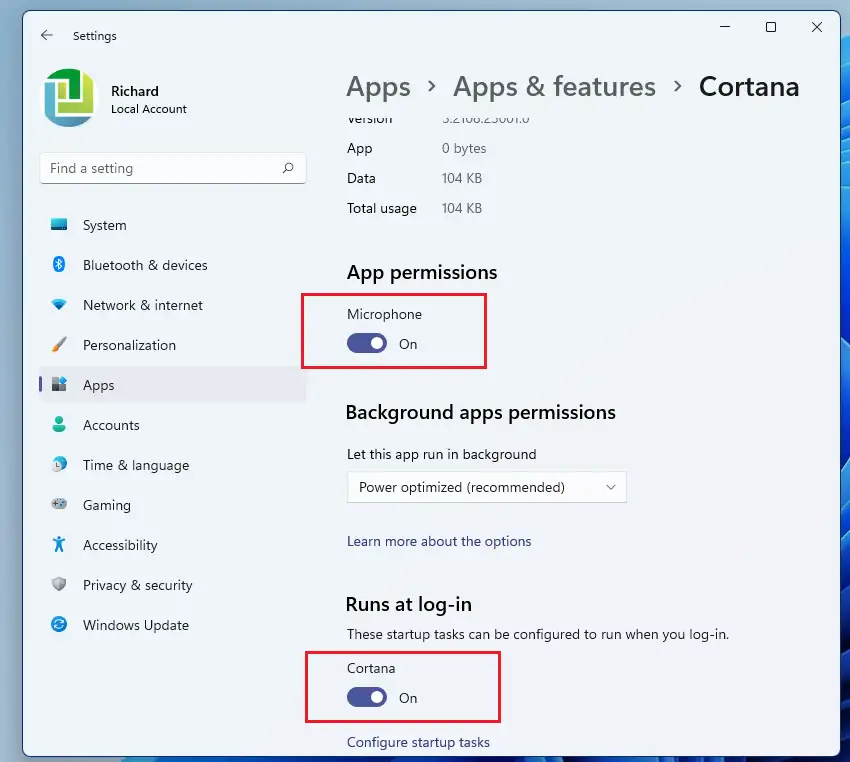The image size is (850, 762).
Task: Disable Cortana run at log-in toggle
Action: pyautogui.click(x=367, y=698)
